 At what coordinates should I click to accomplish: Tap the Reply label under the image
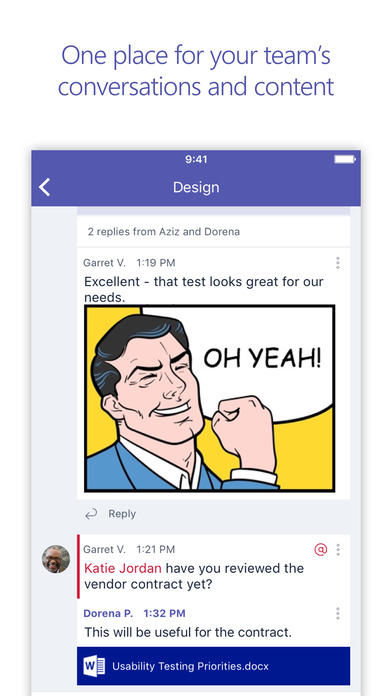click(122, 514)
